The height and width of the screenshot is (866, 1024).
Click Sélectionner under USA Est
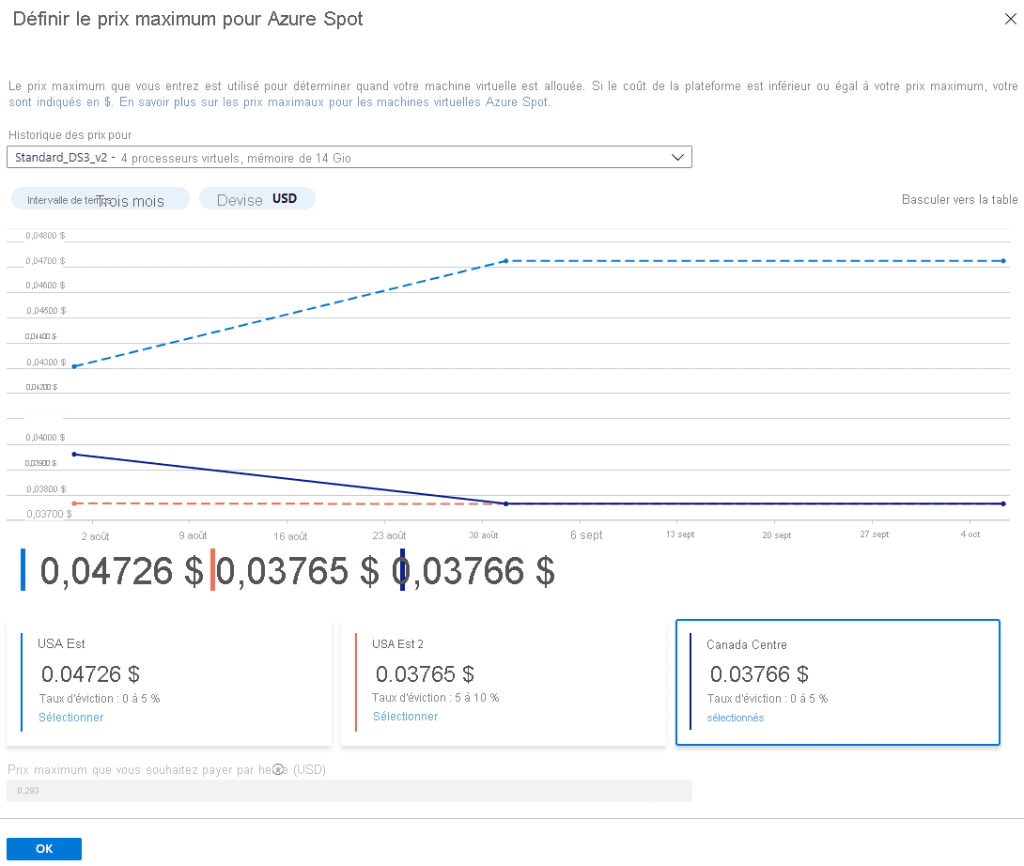(71, 717)
